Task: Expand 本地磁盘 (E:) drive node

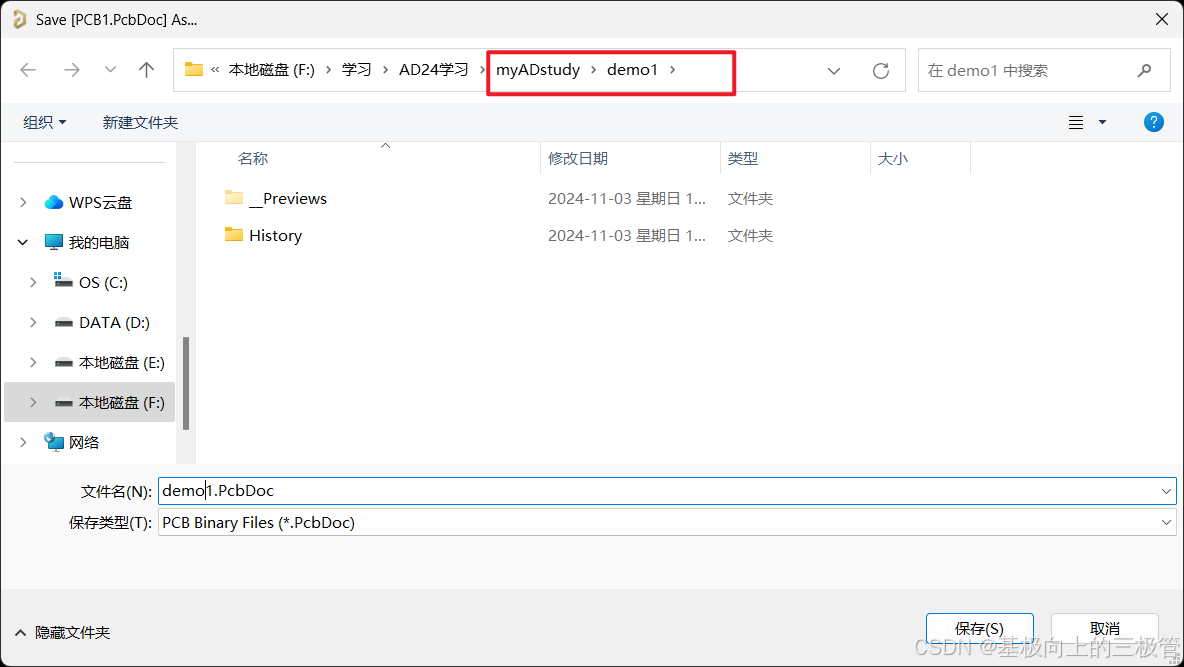Action: point(33,363)
